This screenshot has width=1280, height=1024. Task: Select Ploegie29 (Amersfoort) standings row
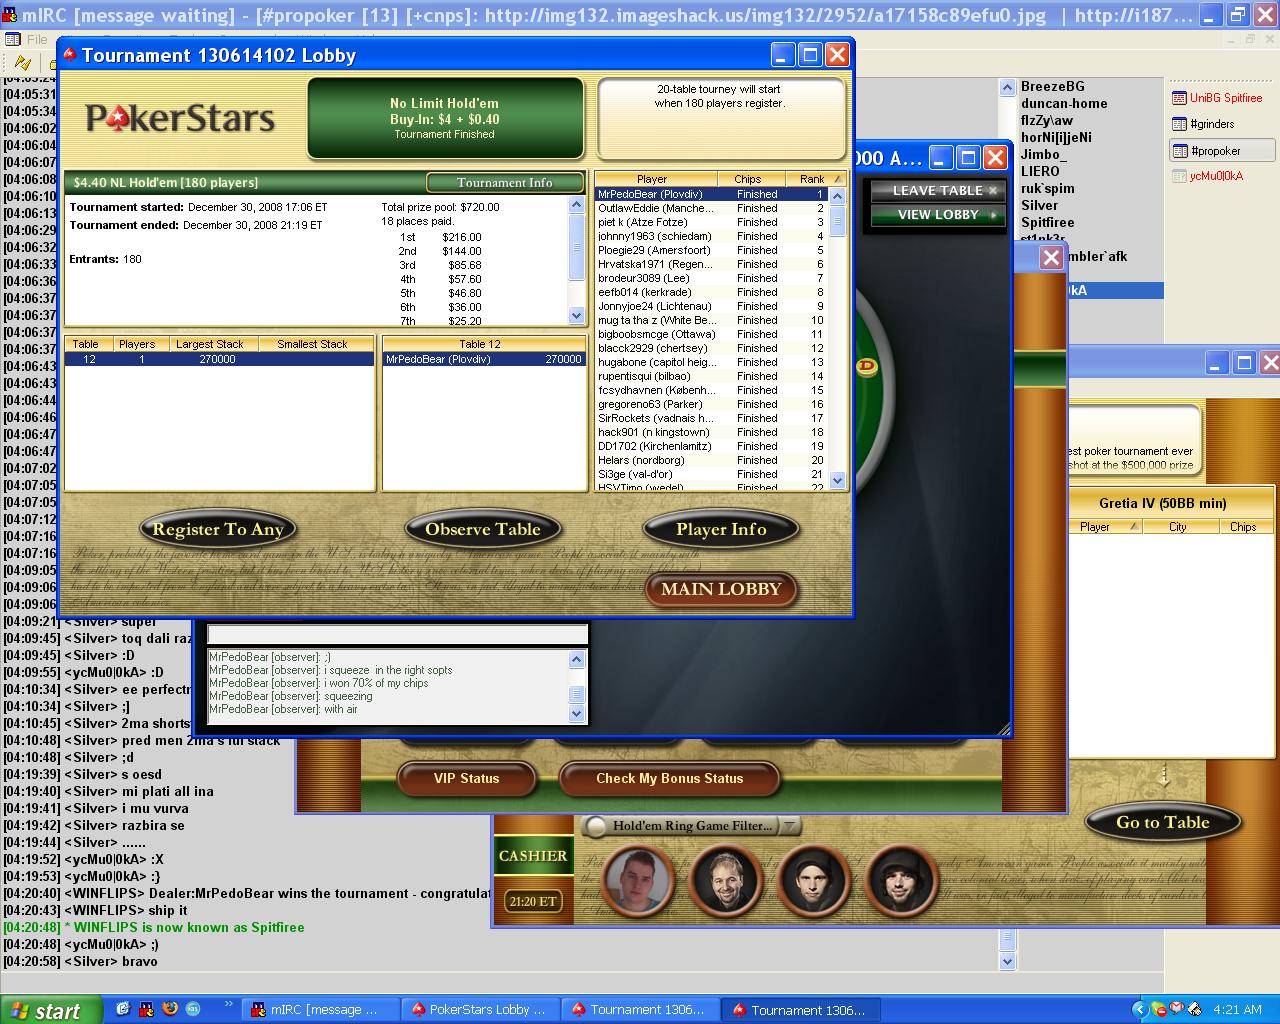(712, 250)
